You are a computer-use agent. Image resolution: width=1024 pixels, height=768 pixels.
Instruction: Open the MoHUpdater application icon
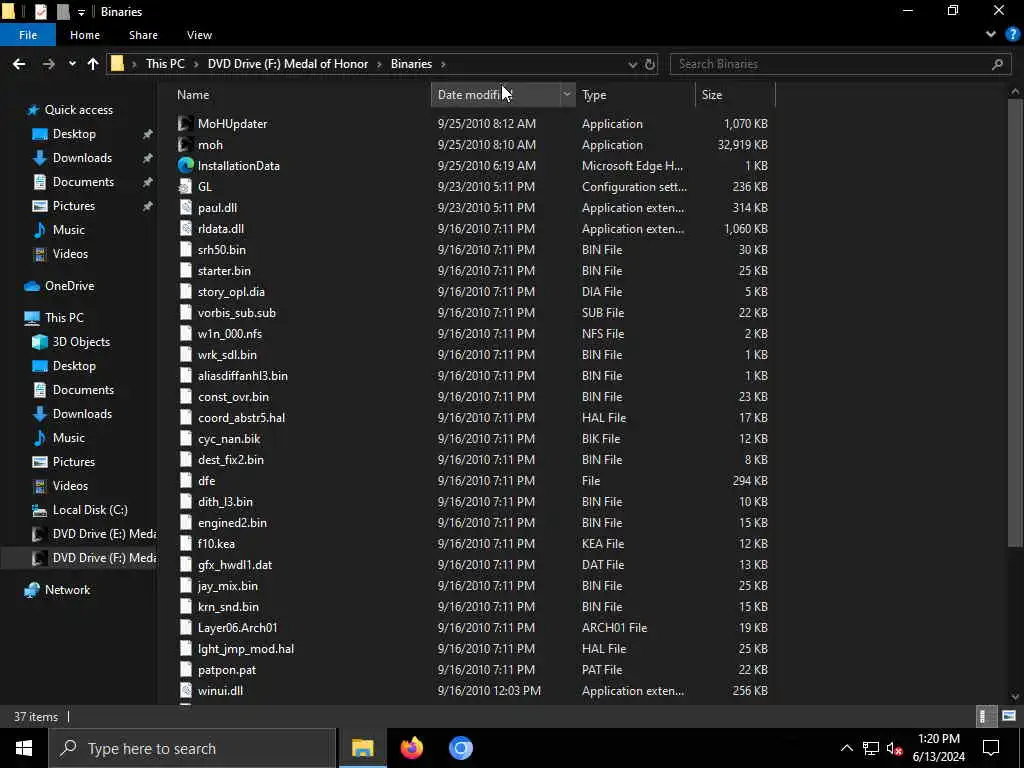(186, 123)
